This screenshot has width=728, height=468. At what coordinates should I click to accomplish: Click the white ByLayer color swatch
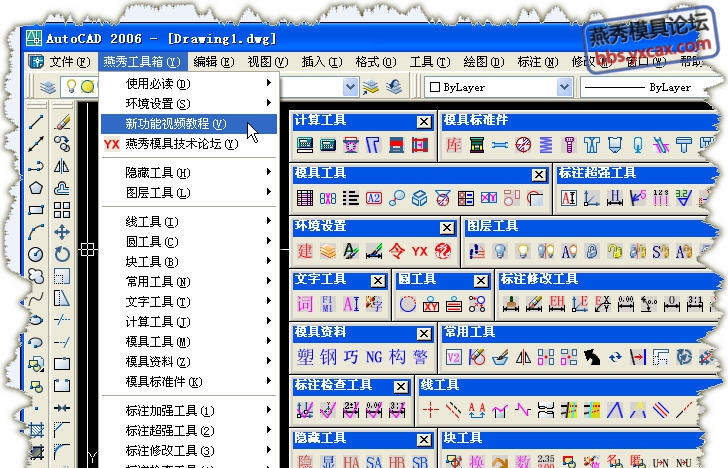(x=435, y=87)
